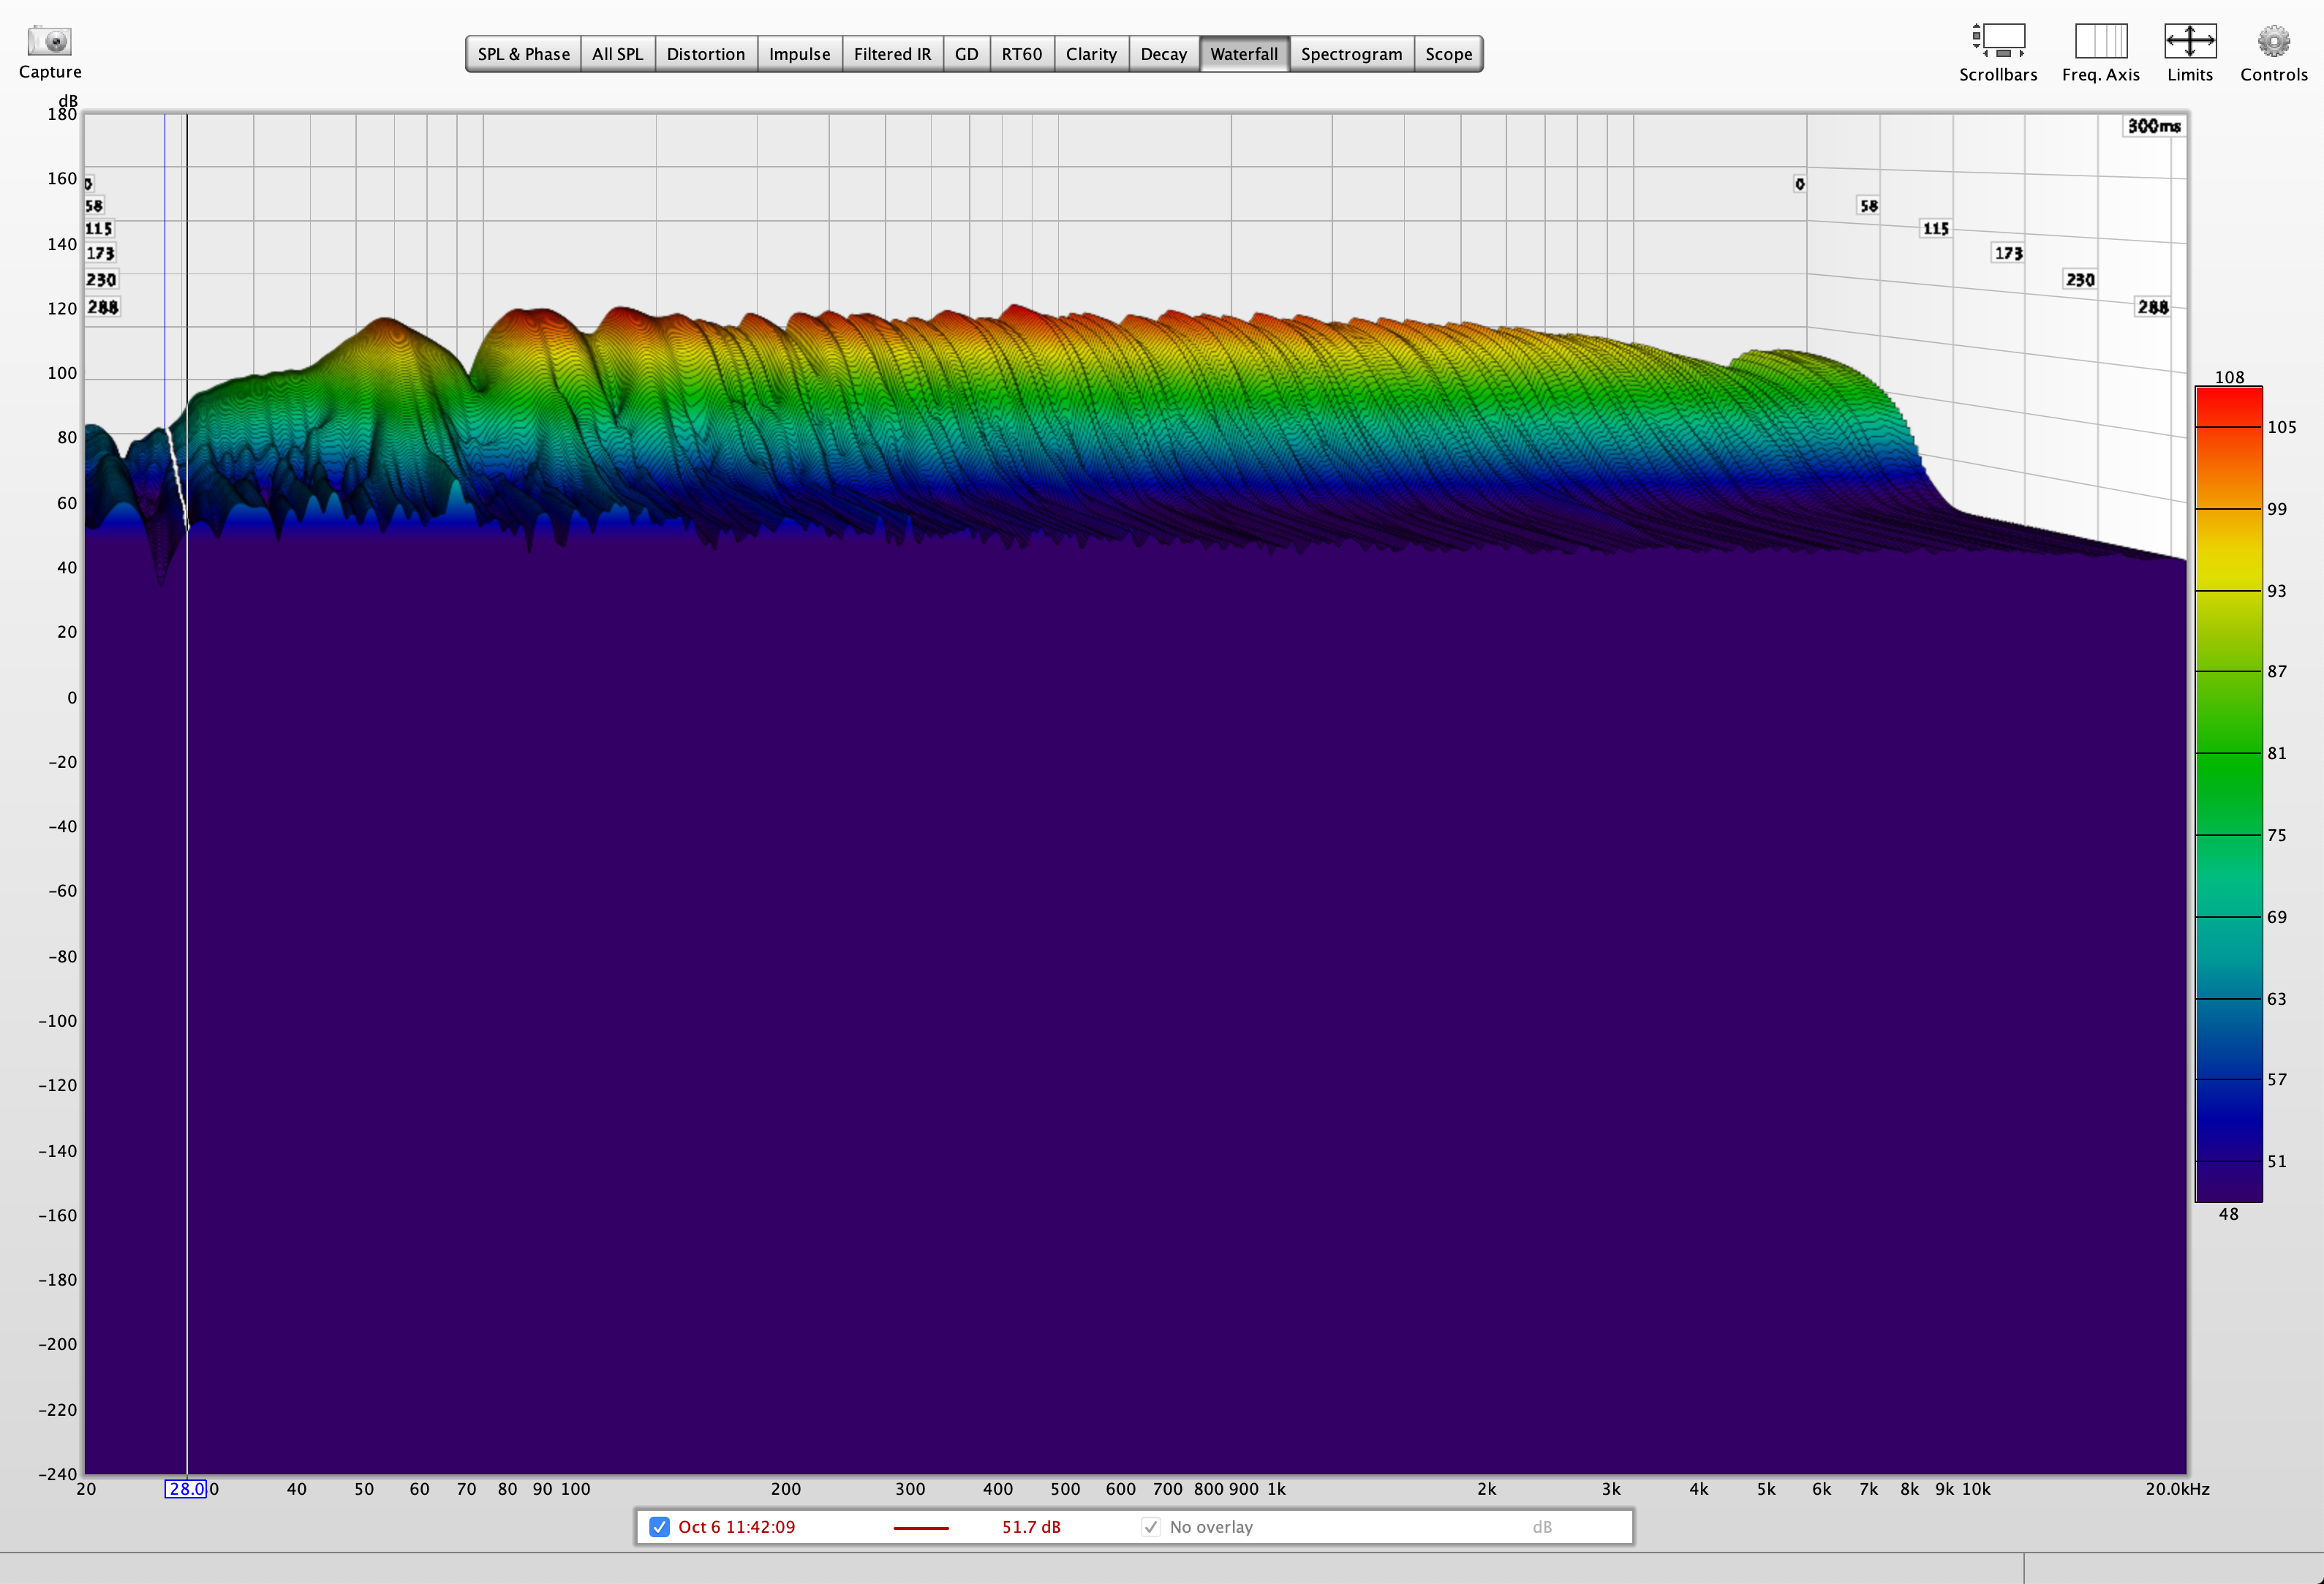Viewport: 2324px width, 1584px height.
Task: Uncheck the Oct 6 11:42:09 measurement checkbox
Action: click(x=659, y=1527)
